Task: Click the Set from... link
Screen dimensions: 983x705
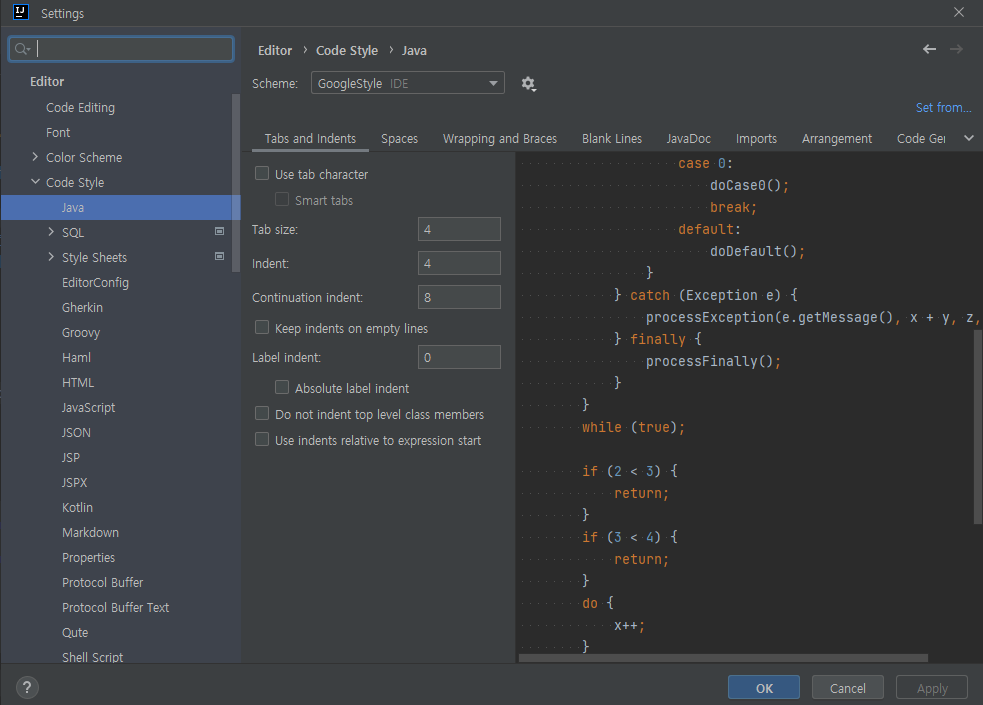Action: 944,107
